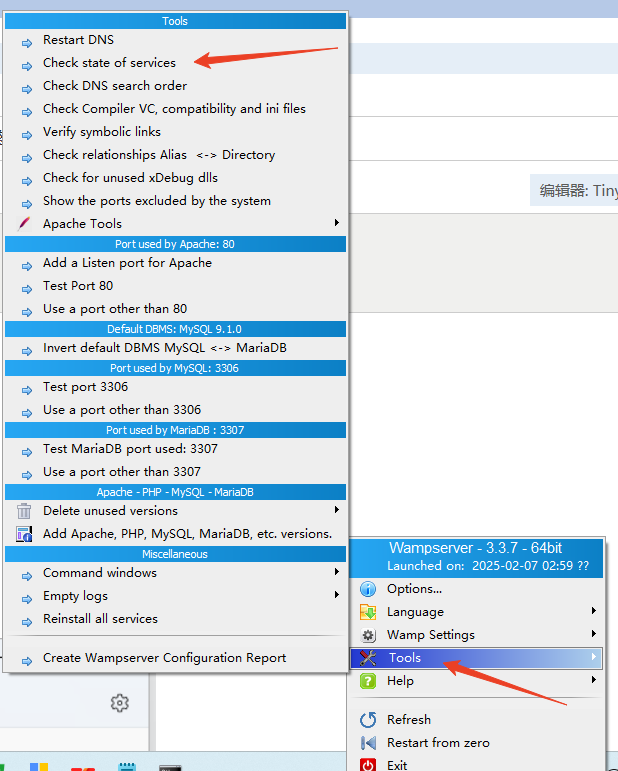Image resolution: width=618 pixels, height=771 pixels.
Task: Click the Port used by Apache: 80 header
Action: 176,244
